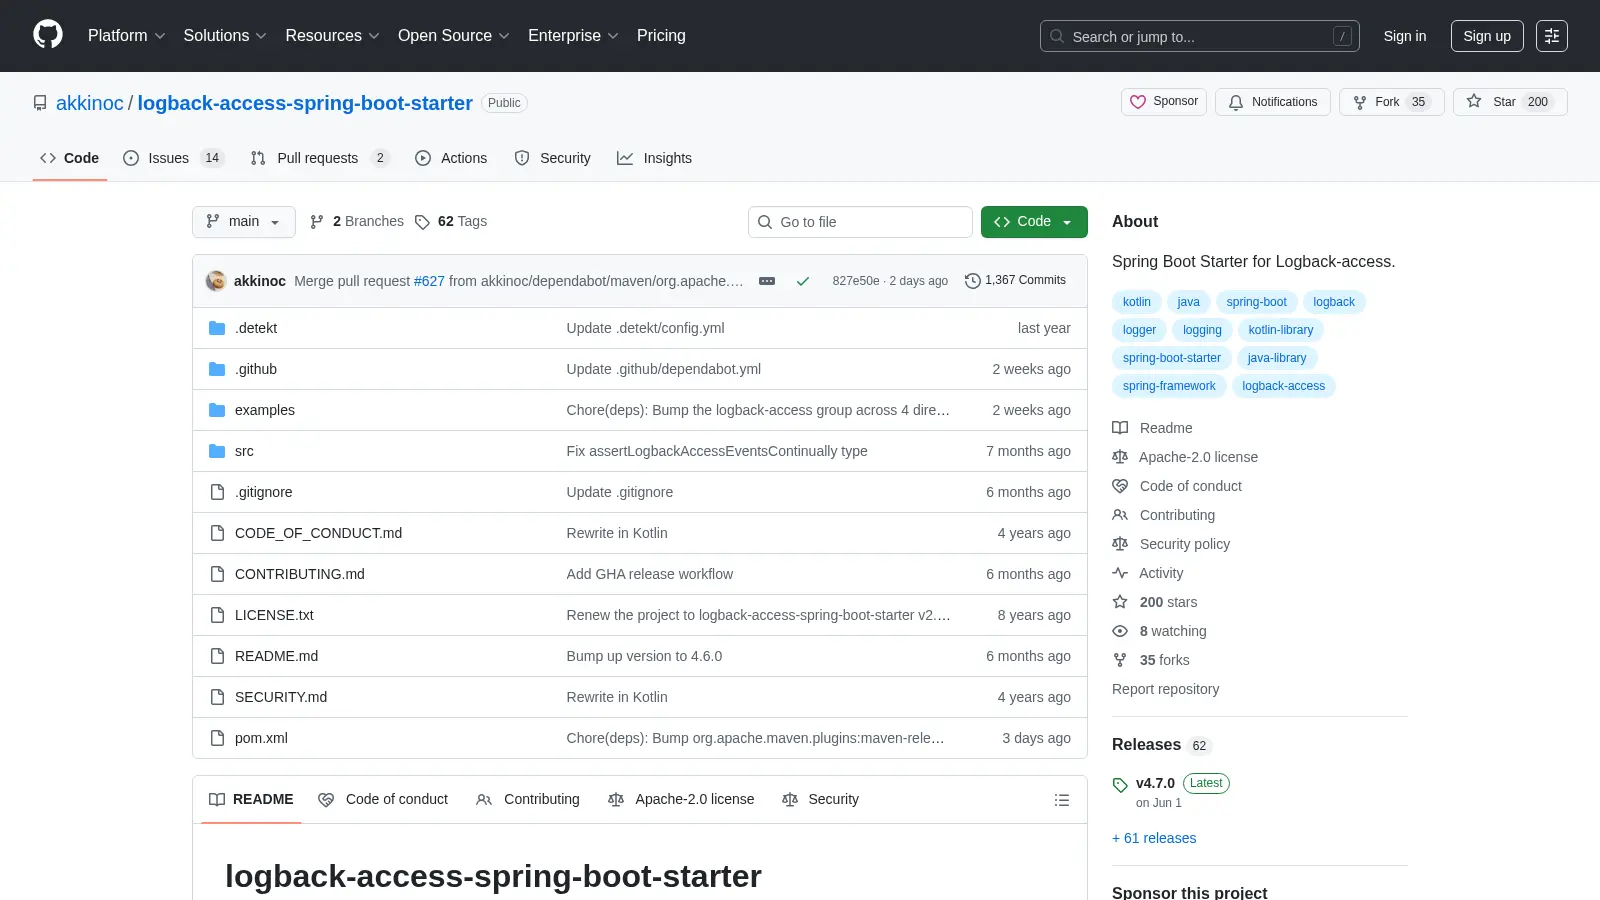The height and width of the screenshot is (900, 1600).
Task: Switch to Apache-2.0 license README tab
Action: tap(681, 800)
